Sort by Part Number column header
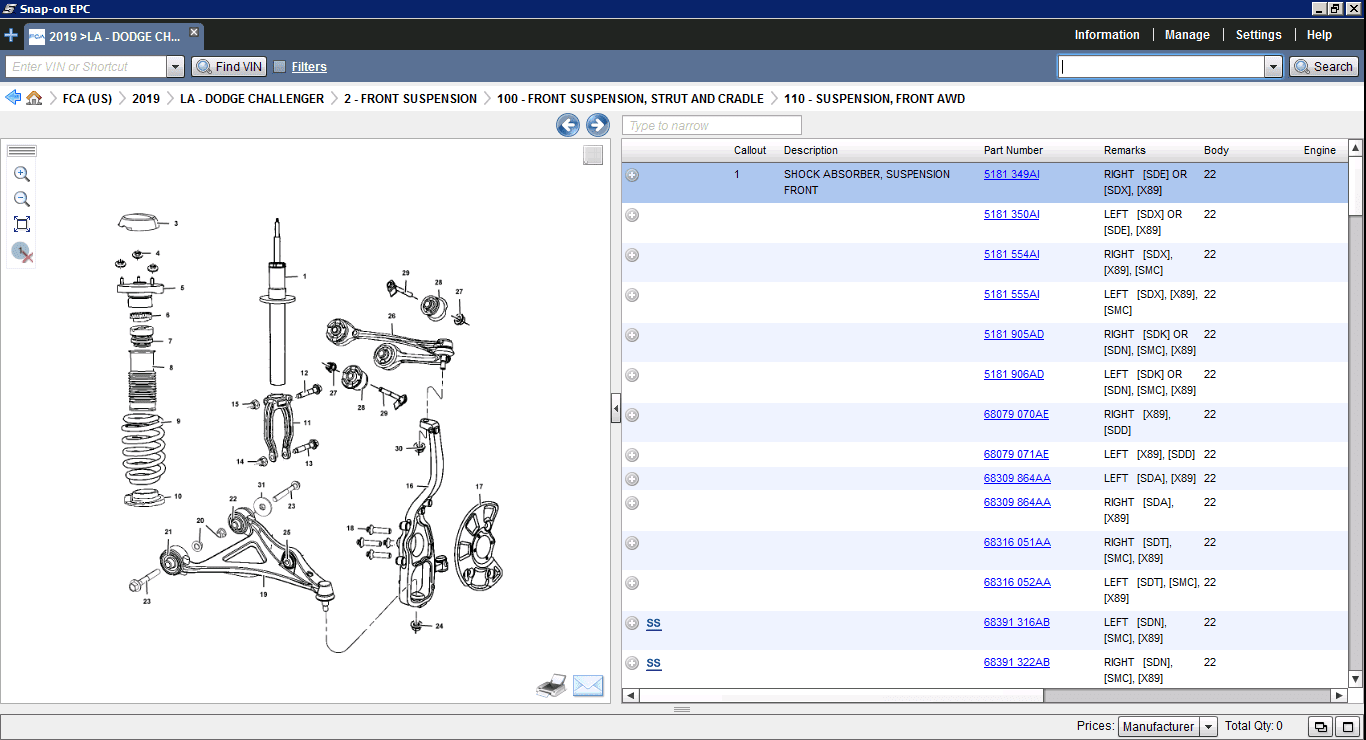Viewport: 1366px width, 740px height. tap(1013, 150)
